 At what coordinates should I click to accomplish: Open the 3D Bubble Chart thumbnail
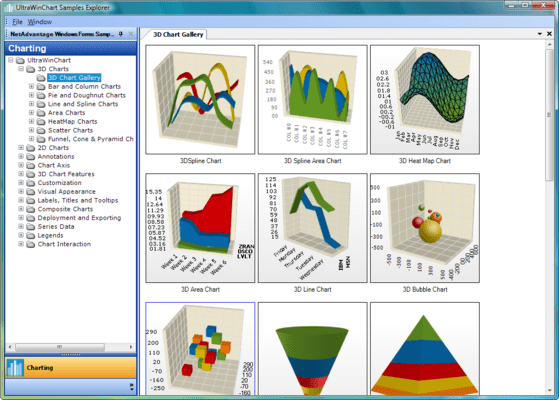tap(425, 228)
